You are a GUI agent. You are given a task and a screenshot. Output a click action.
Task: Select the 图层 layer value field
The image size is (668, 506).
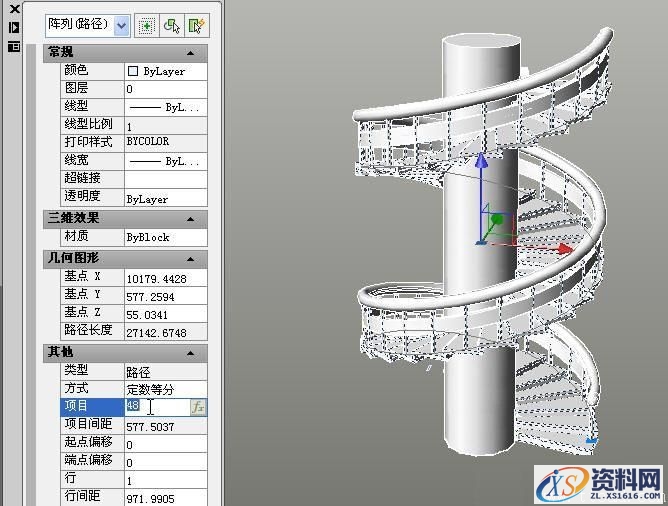165,89
